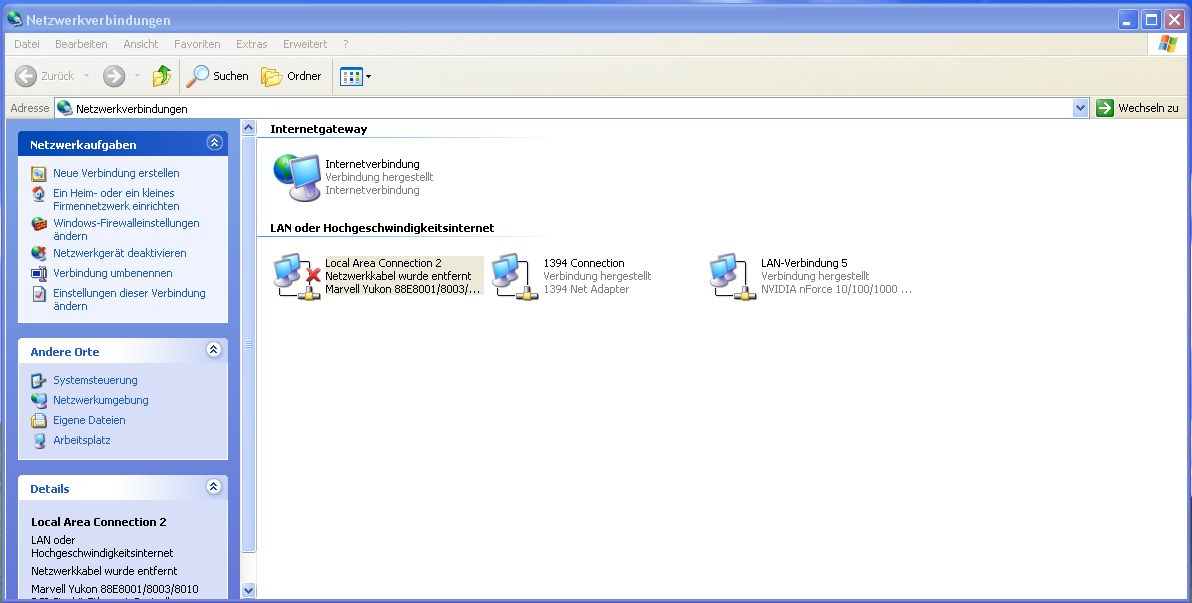Minimize the Netzwerkverbindungen window
The image size is (1192, 603).
(1128, 20)
